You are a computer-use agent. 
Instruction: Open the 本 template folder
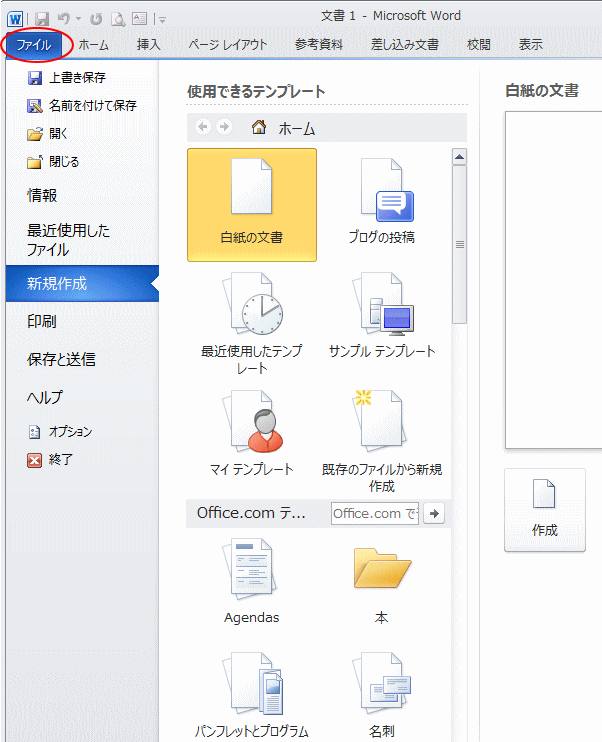(381, 584)
